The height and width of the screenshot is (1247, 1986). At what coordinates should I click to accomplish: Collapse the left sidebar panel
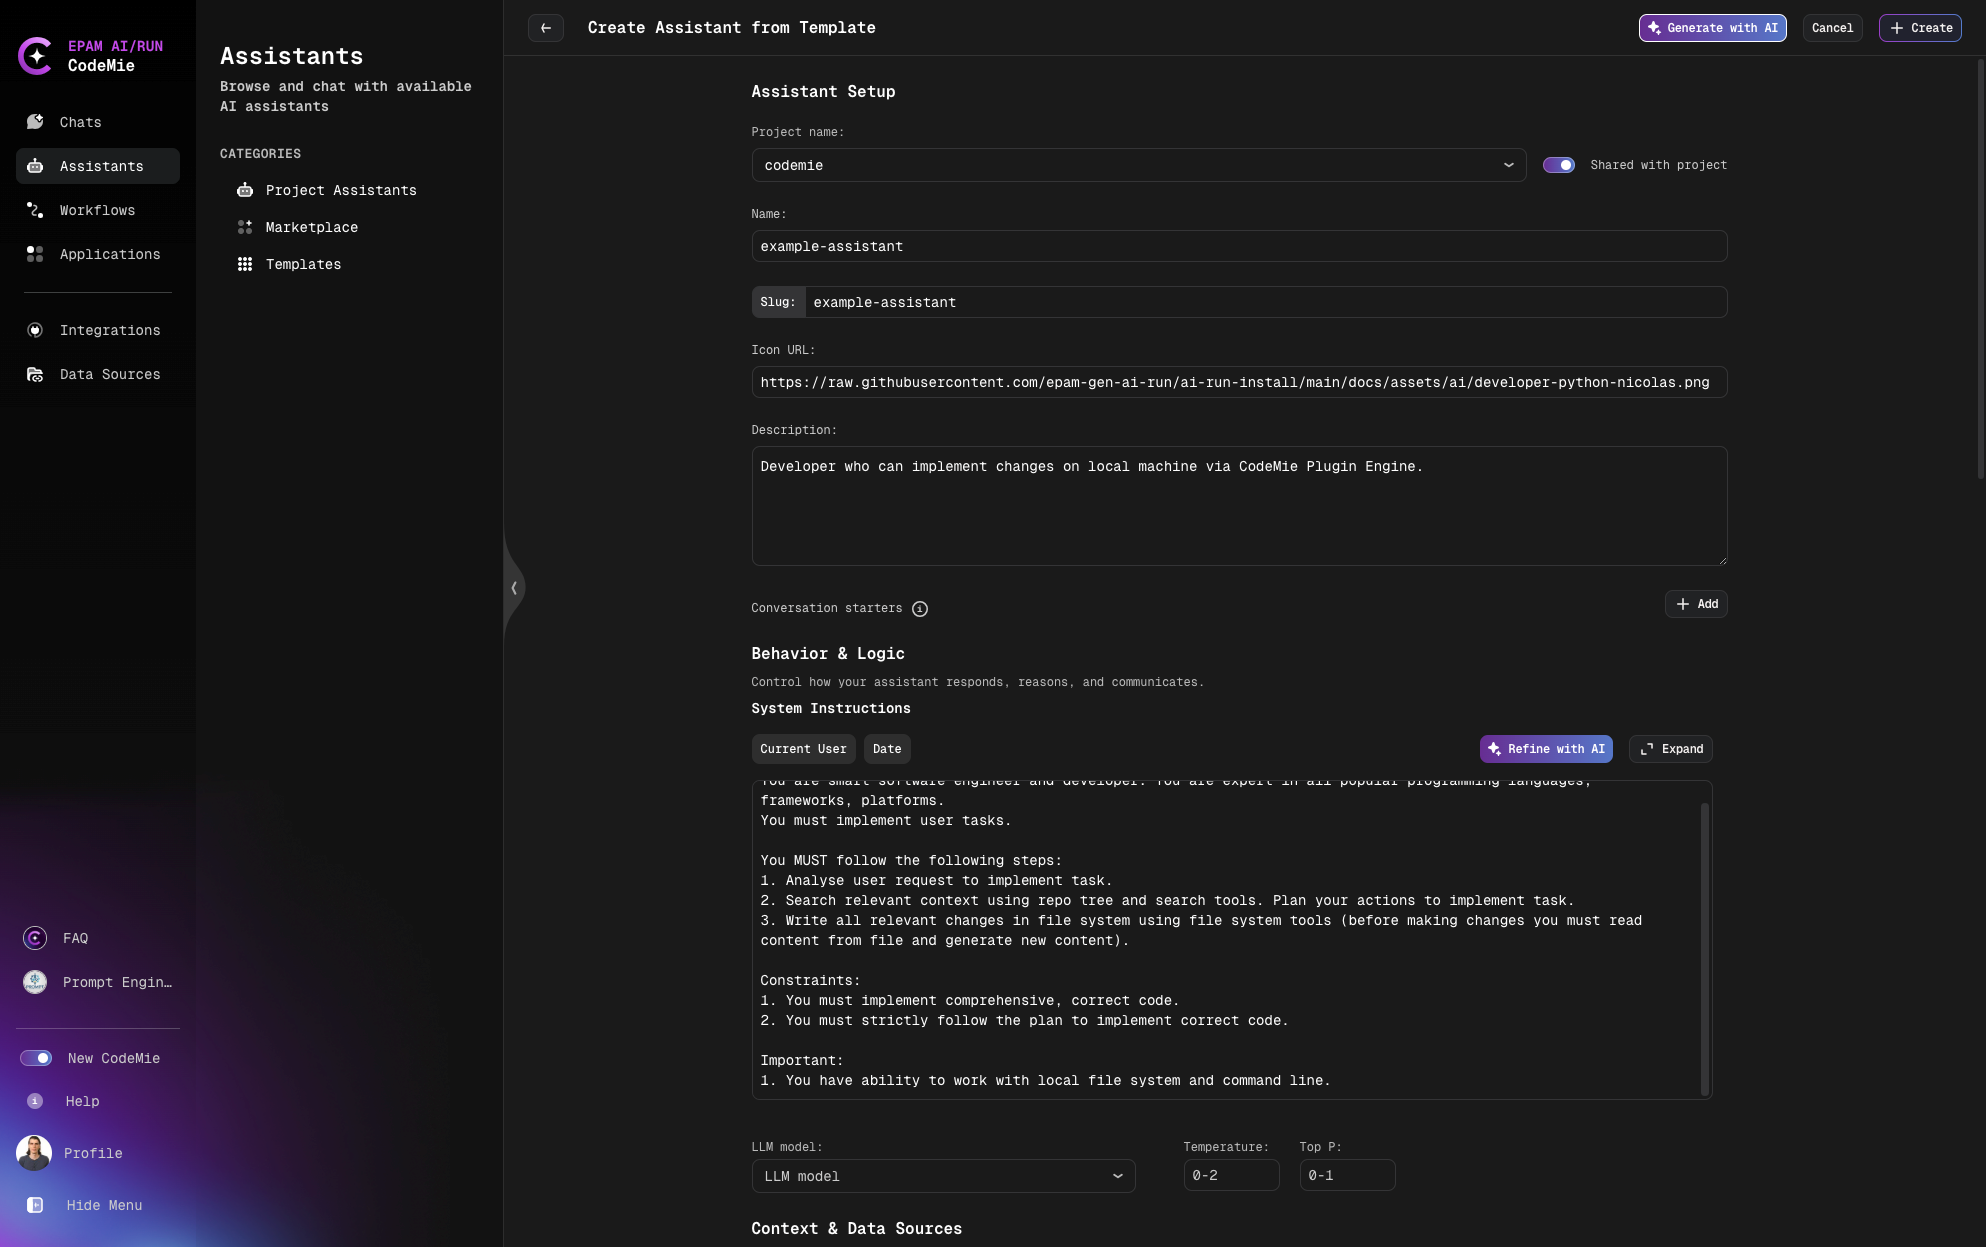[514, 587]
